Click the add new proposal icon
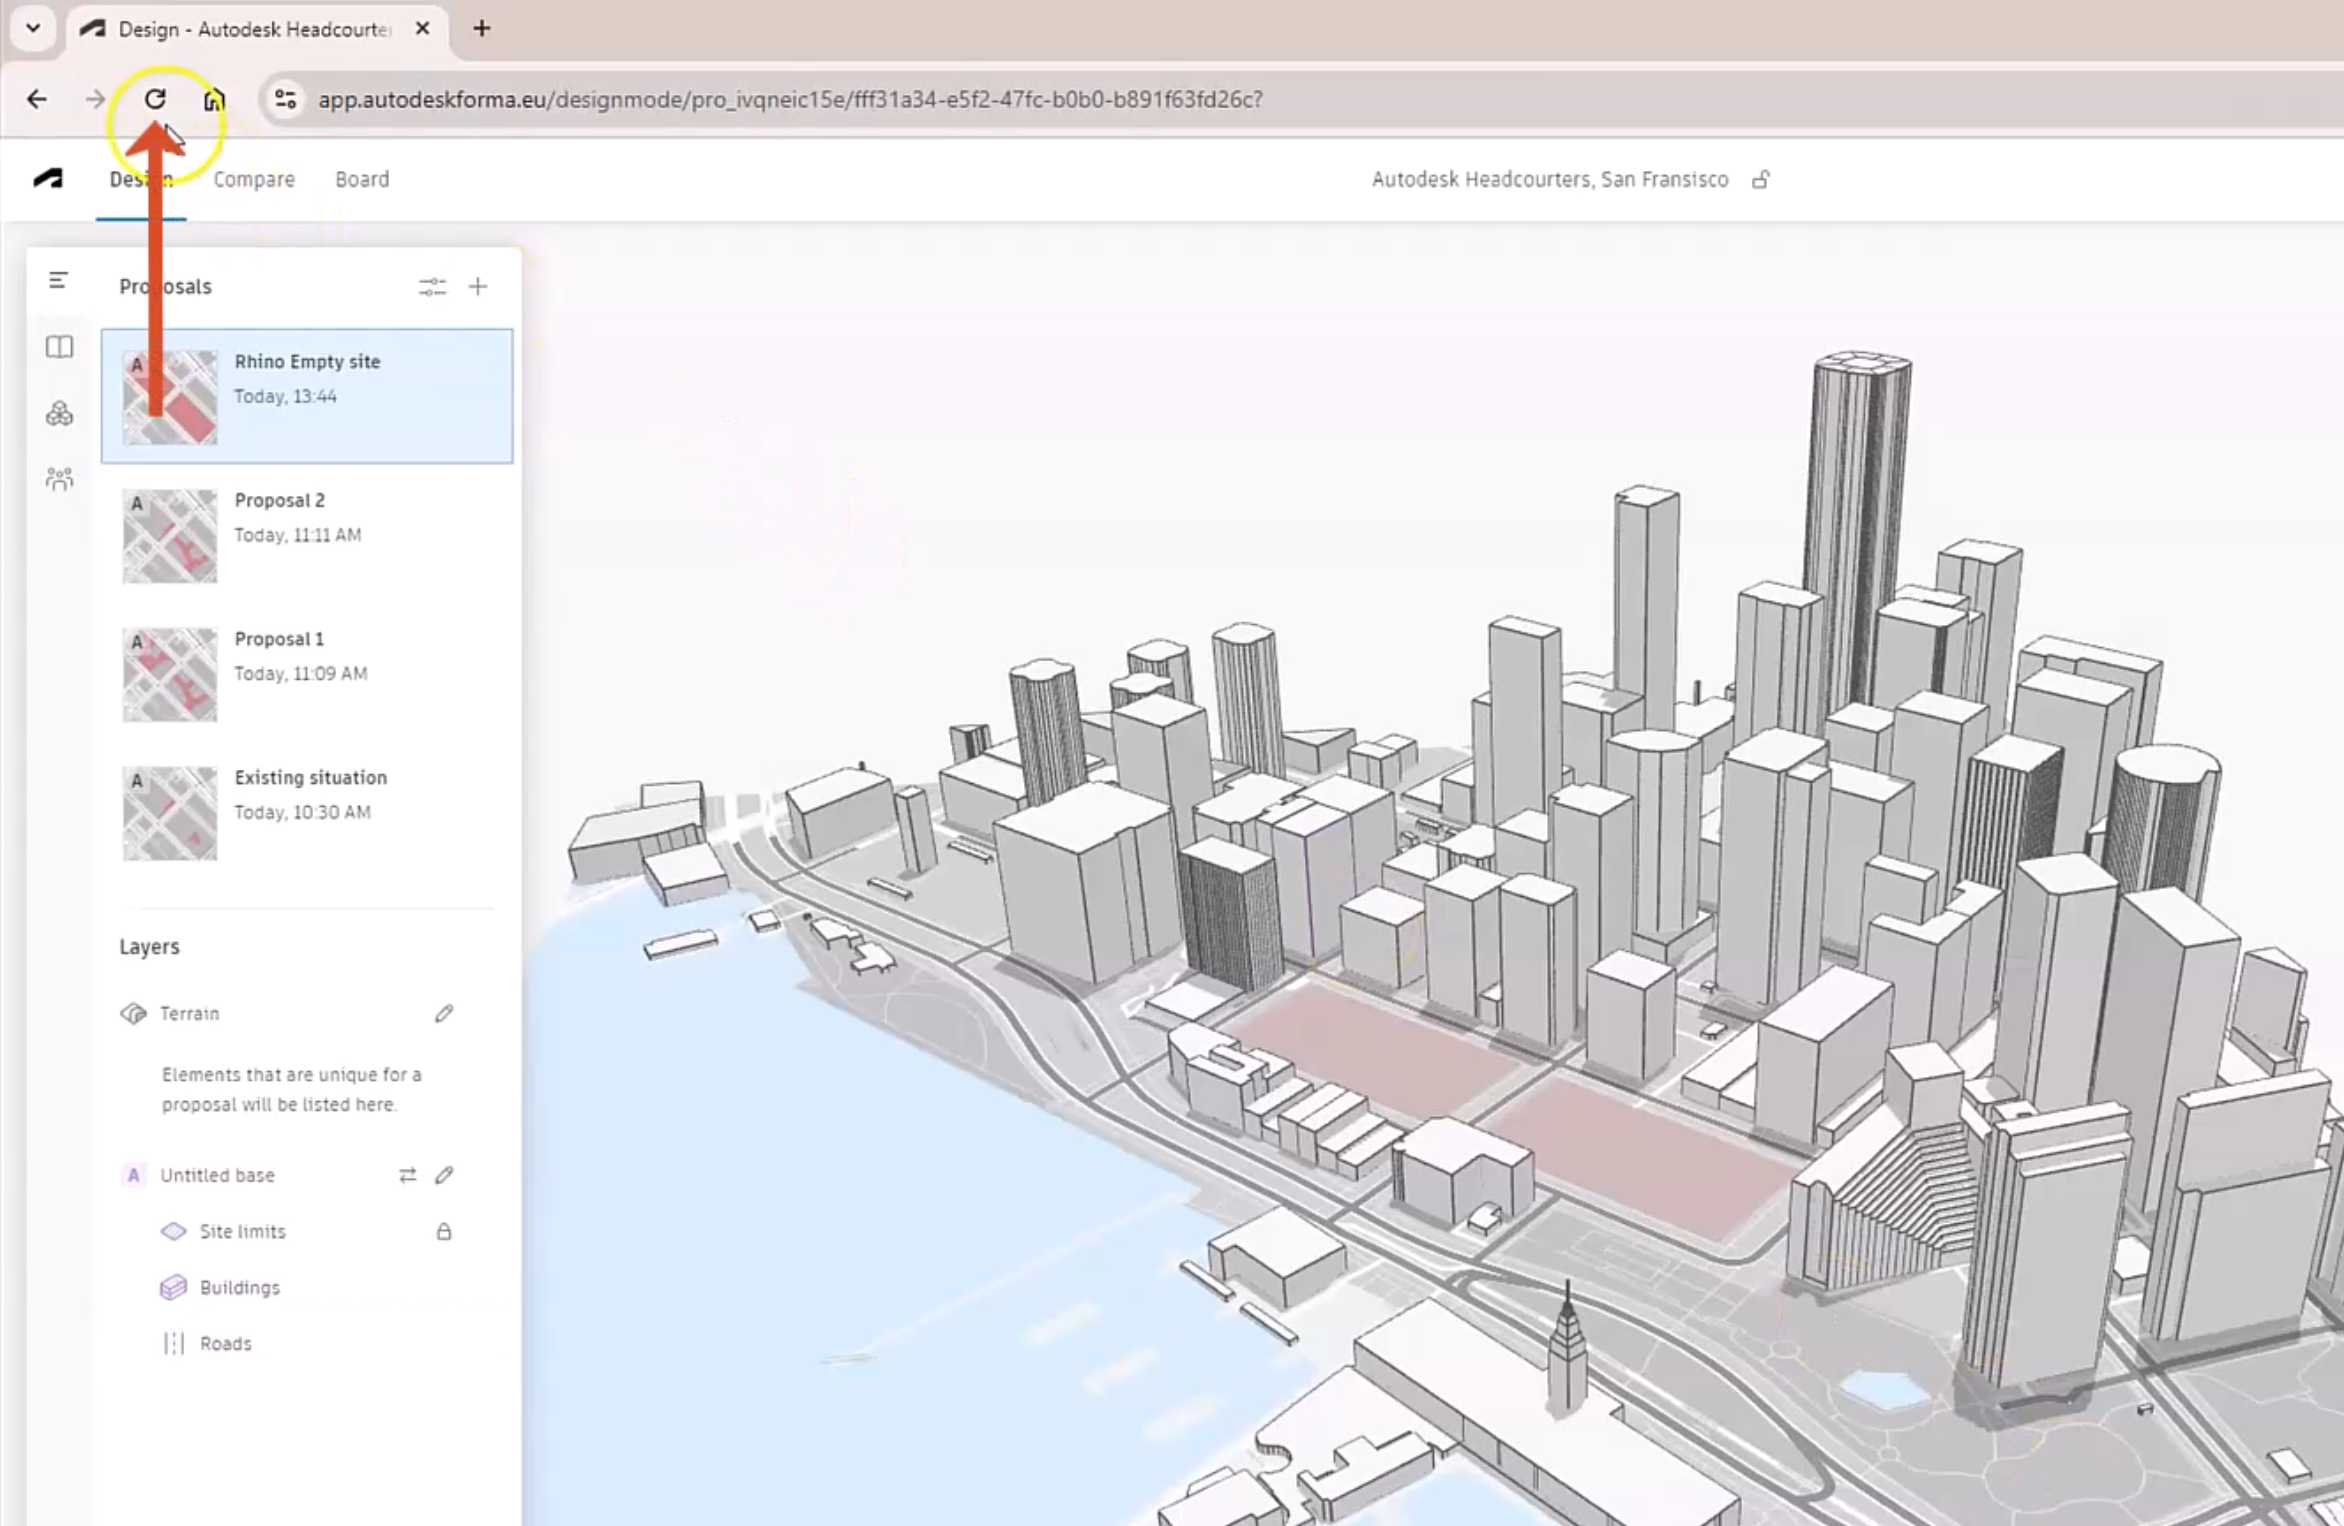 [x=478, y=284]
